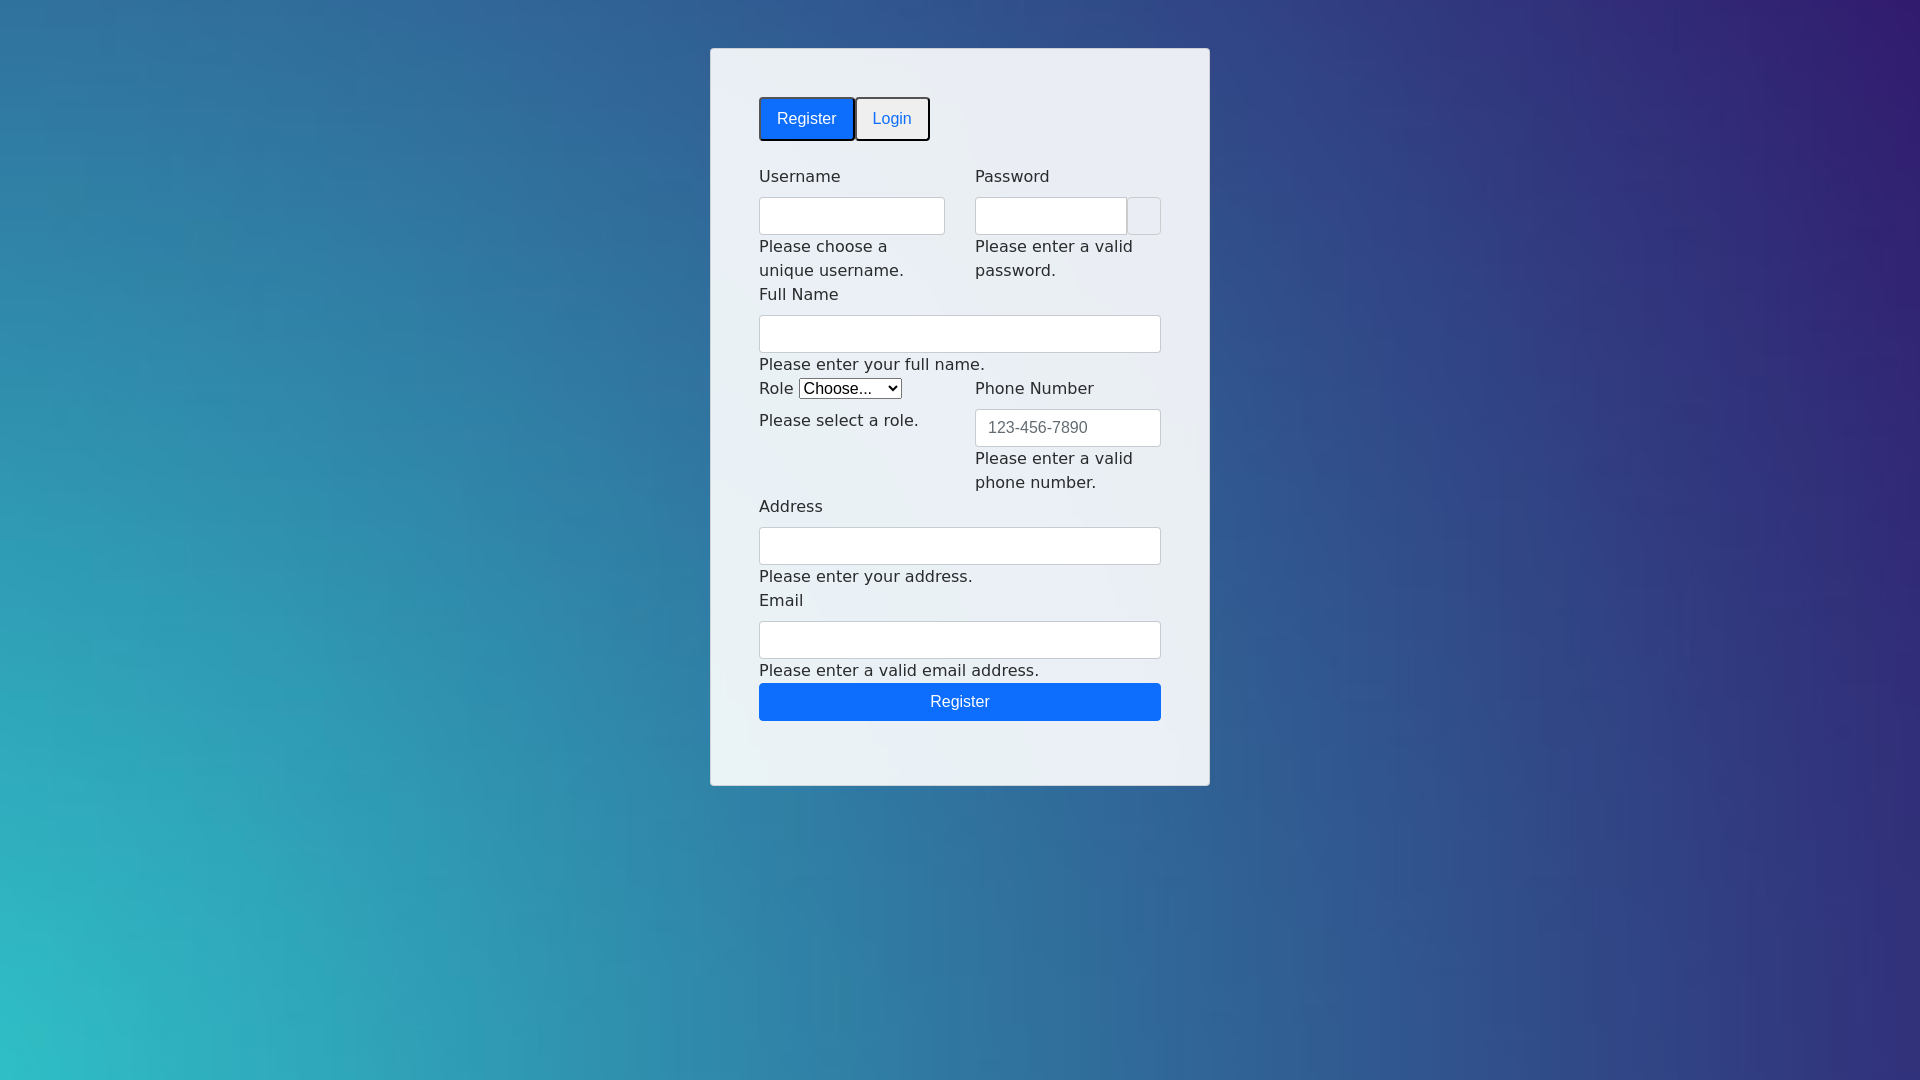
Task: Click the Role dropdown arrow
Action: tap(893, 389)
